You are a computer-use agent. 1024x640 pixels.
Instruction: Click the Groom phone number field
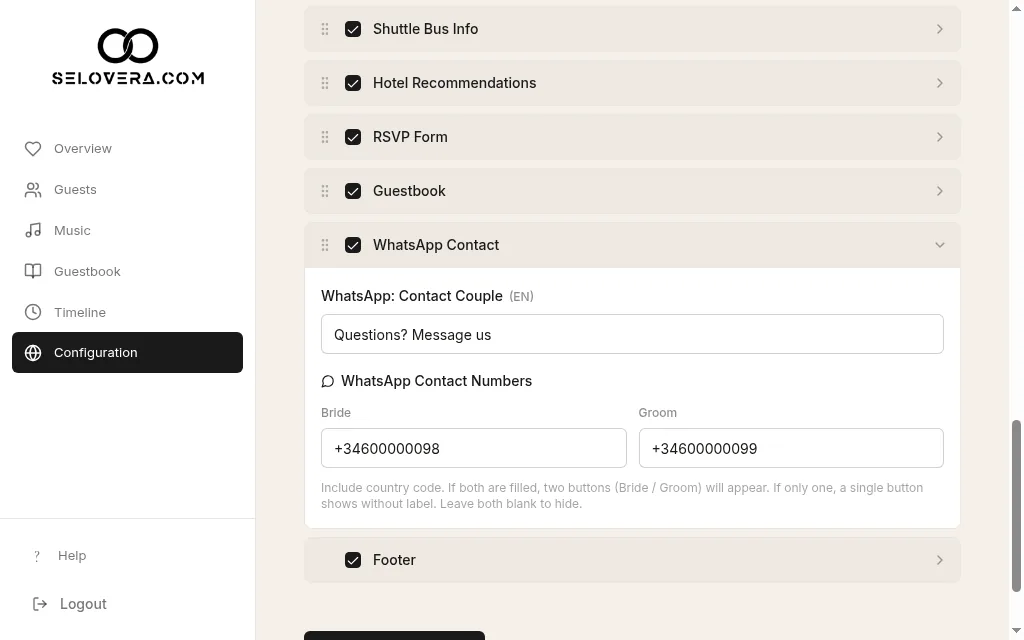point(791,448)
